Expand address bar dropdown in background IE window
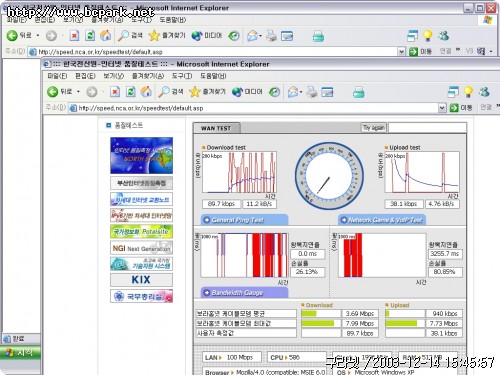The height and width of the screenshot is (375, 500). coord(401,52)
